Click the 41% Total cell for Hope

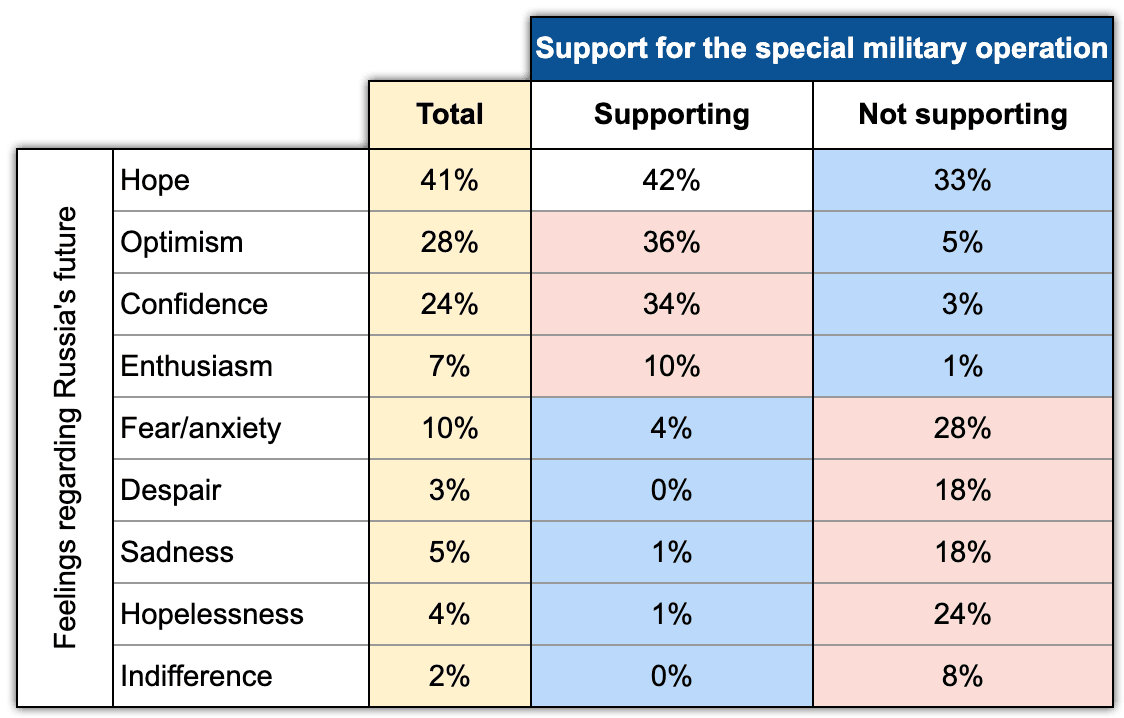[x=450, y=180]
